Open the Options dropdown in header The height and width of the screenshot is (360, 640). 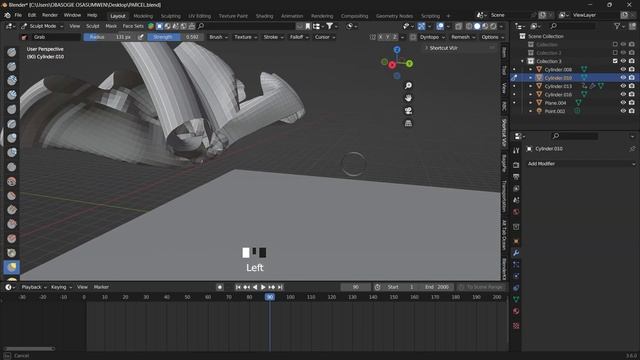tap(492, 37)
